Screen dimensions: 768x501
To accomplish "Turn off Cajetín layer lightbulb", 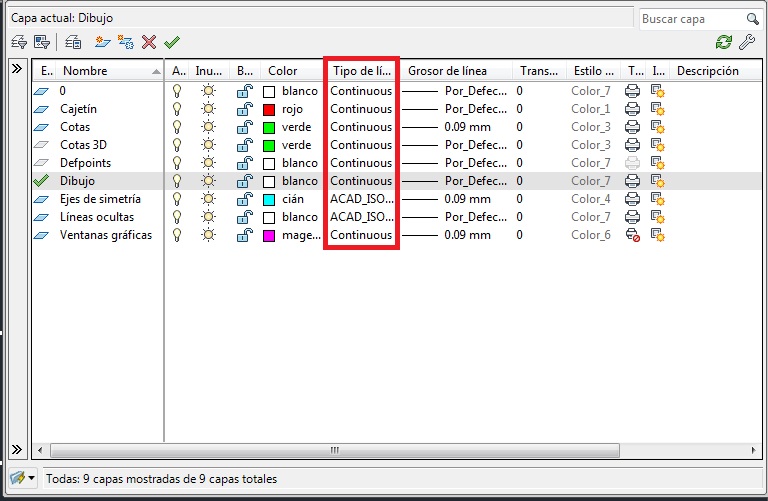I will pos(177,109).
